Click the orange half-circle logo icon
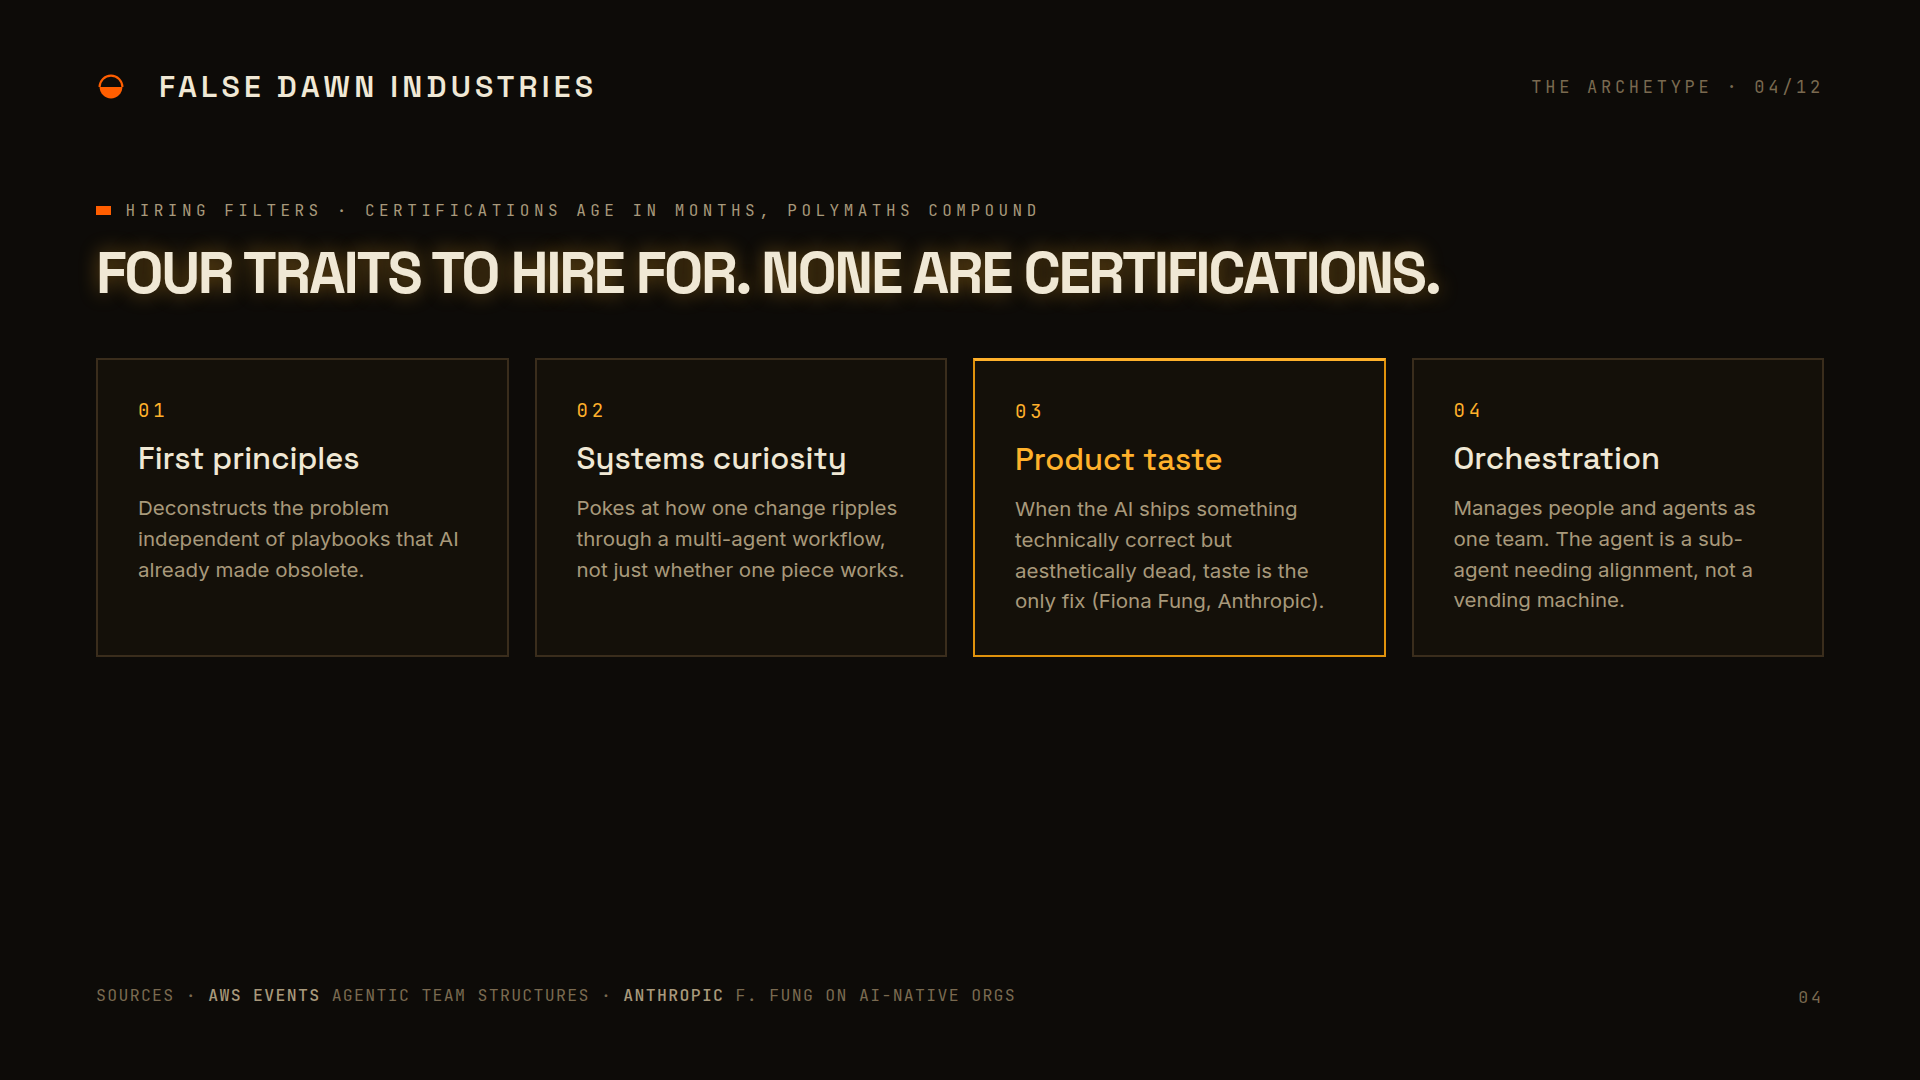1920x1080 pixels. click(111, 87)
